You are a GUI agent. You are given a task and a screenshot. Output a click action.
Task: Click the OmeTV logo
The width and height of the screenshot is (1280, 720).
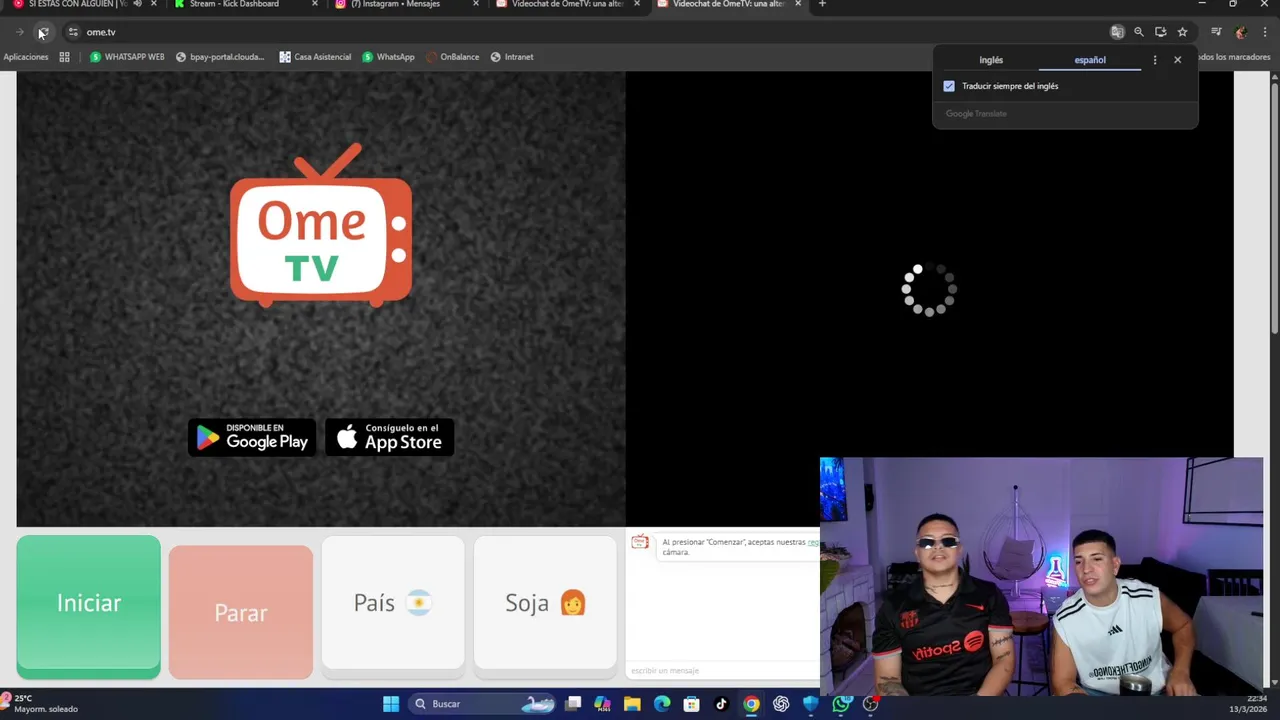pyautogui.click(x=321, y=225)
